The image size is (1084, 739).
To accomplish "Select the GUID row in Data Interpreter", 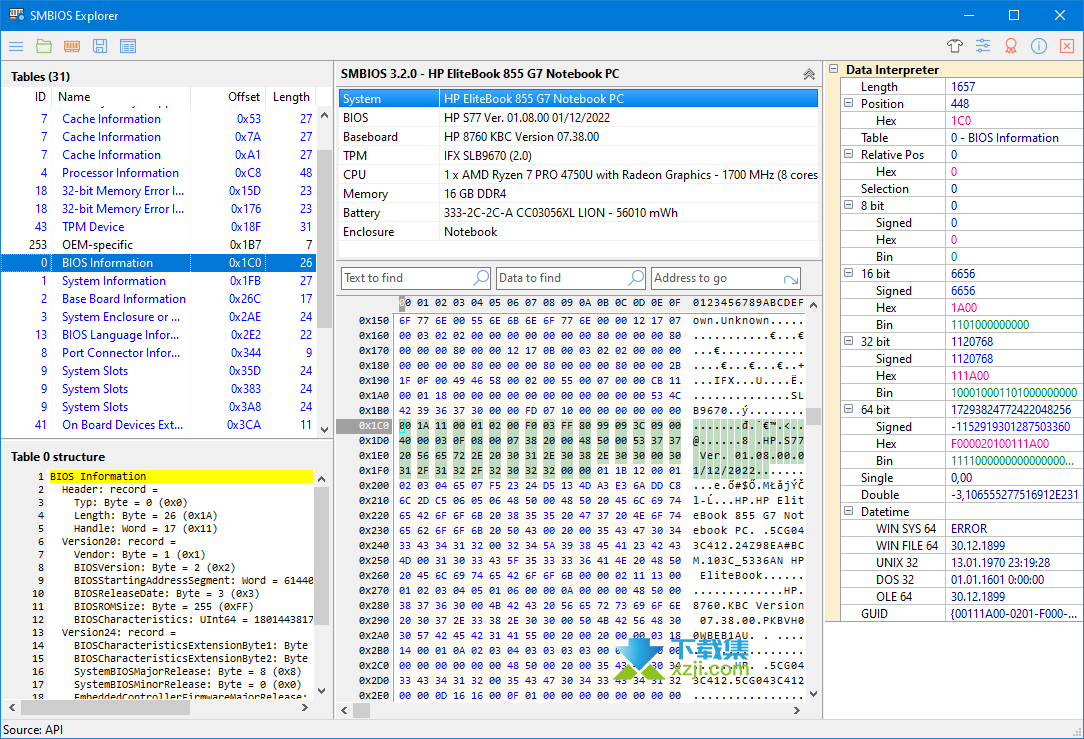I will (x=961, y=614).
